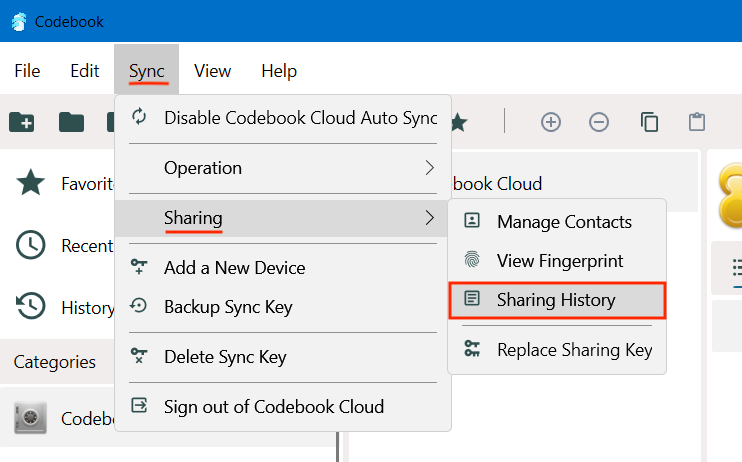
Task: Click the star favorite toolbar icon
Action: [459, 123]
